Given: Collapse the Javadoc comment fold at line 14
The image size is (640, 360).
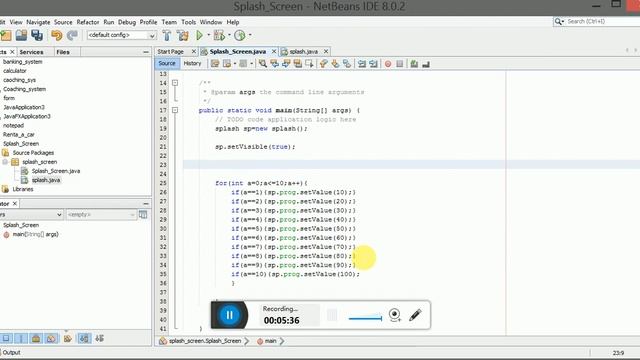Looking at the screenshot, I should (175, 83).
